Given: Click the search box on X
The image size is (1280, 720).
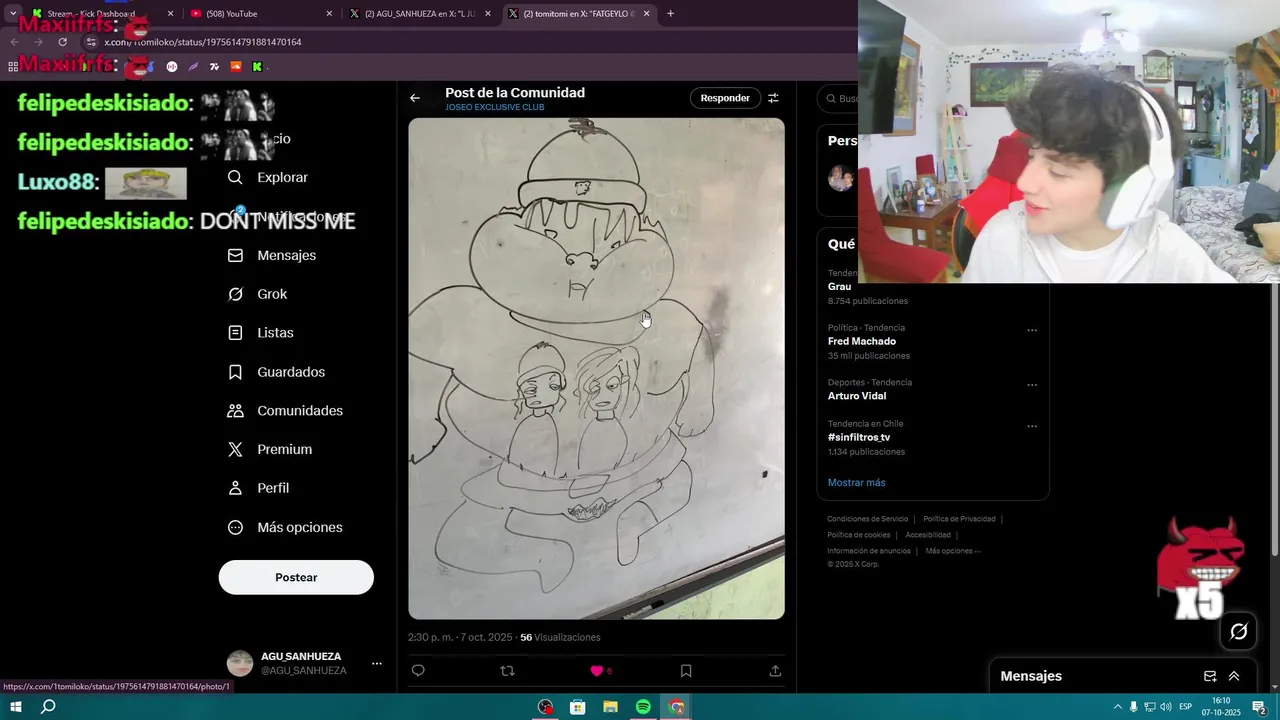Looking at the screenshot, I should pos(838,98).
